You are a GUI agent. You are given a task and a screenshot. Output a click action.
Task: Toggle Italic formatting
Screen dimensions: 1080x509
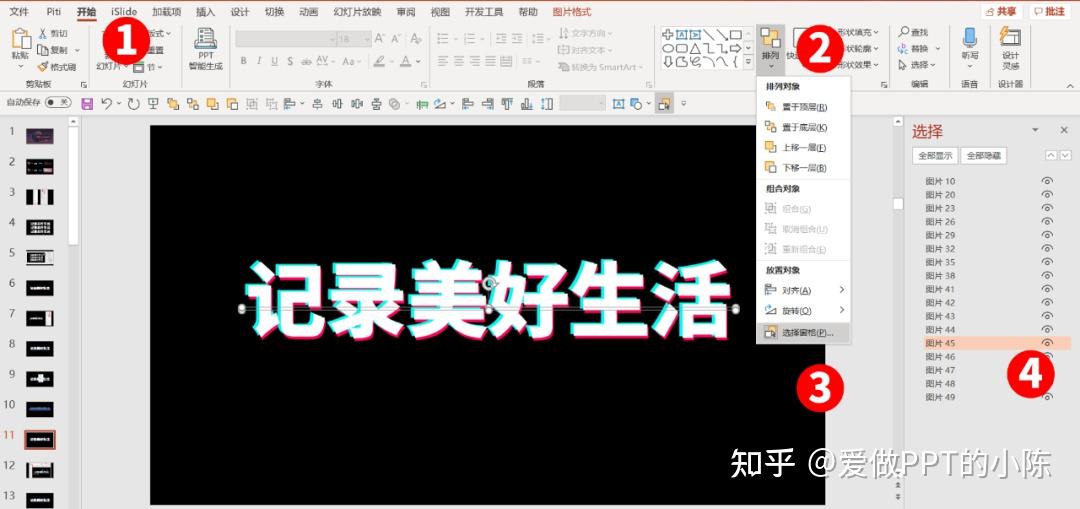[259, 61]
